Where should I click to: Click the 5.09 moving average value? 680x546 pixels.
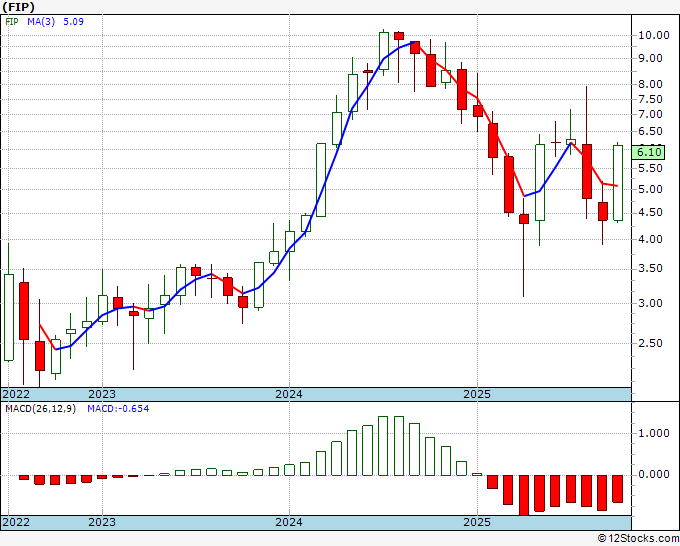tap(73, 22)
